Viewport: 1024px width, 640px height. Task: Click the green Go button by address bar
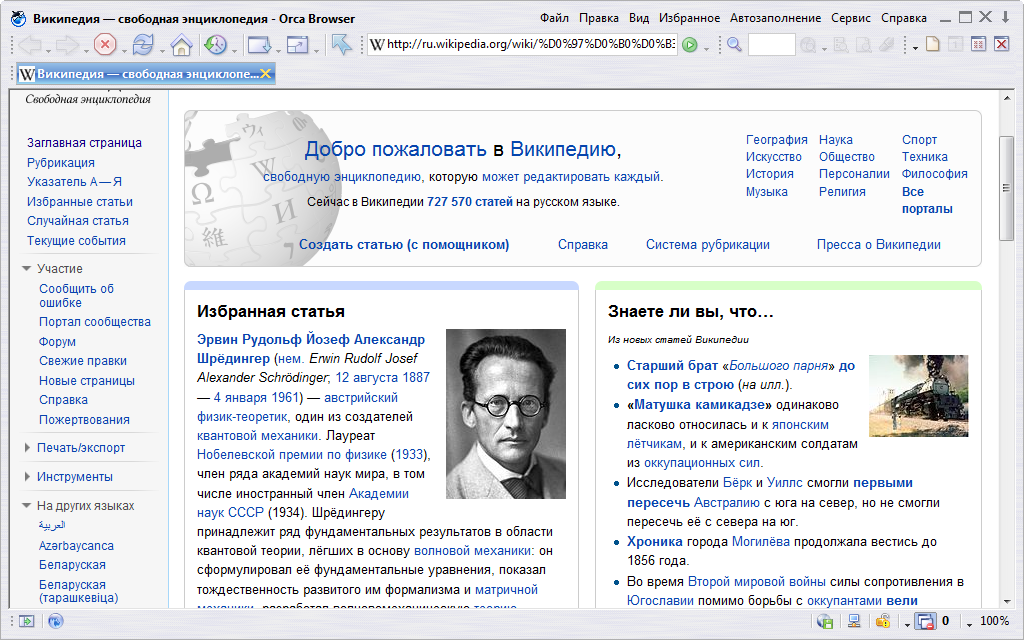click(x=689, y=44)
